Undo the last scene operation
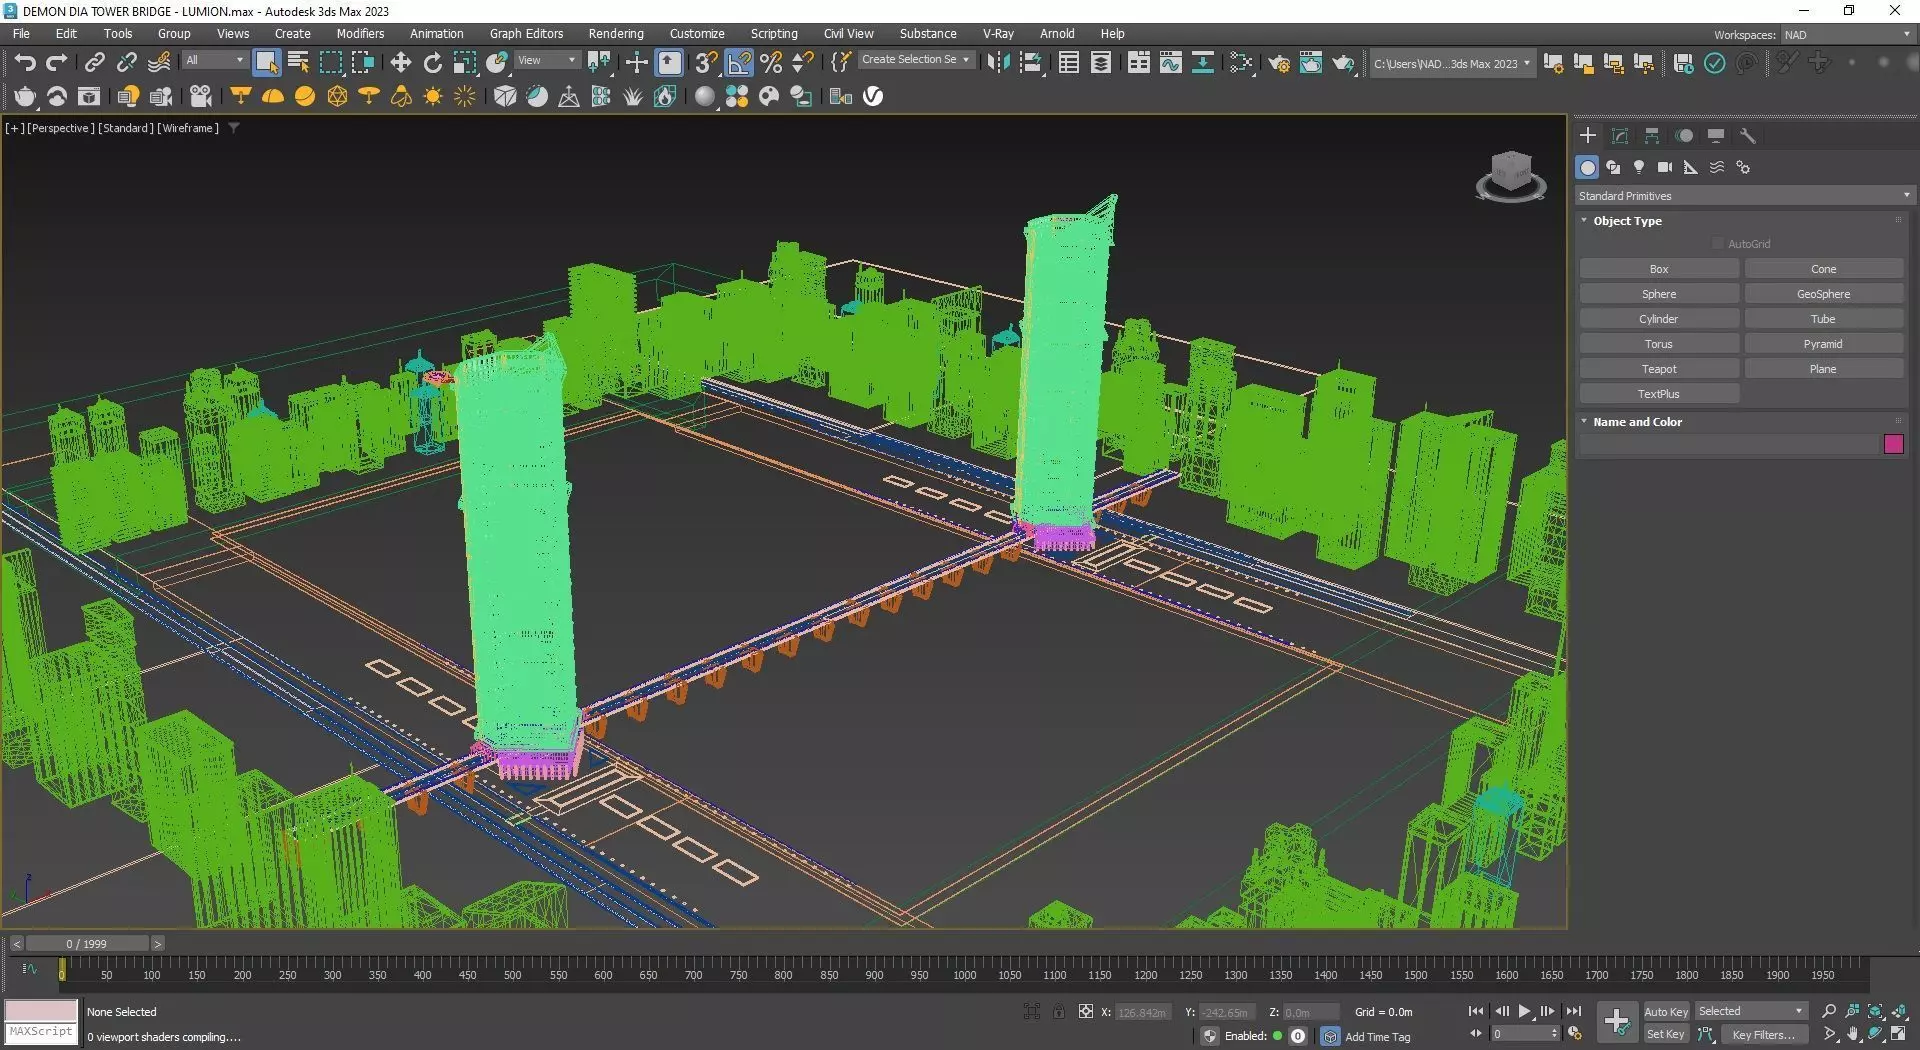The height and width of the screenshot is (1050, 1920). (25, 63)
